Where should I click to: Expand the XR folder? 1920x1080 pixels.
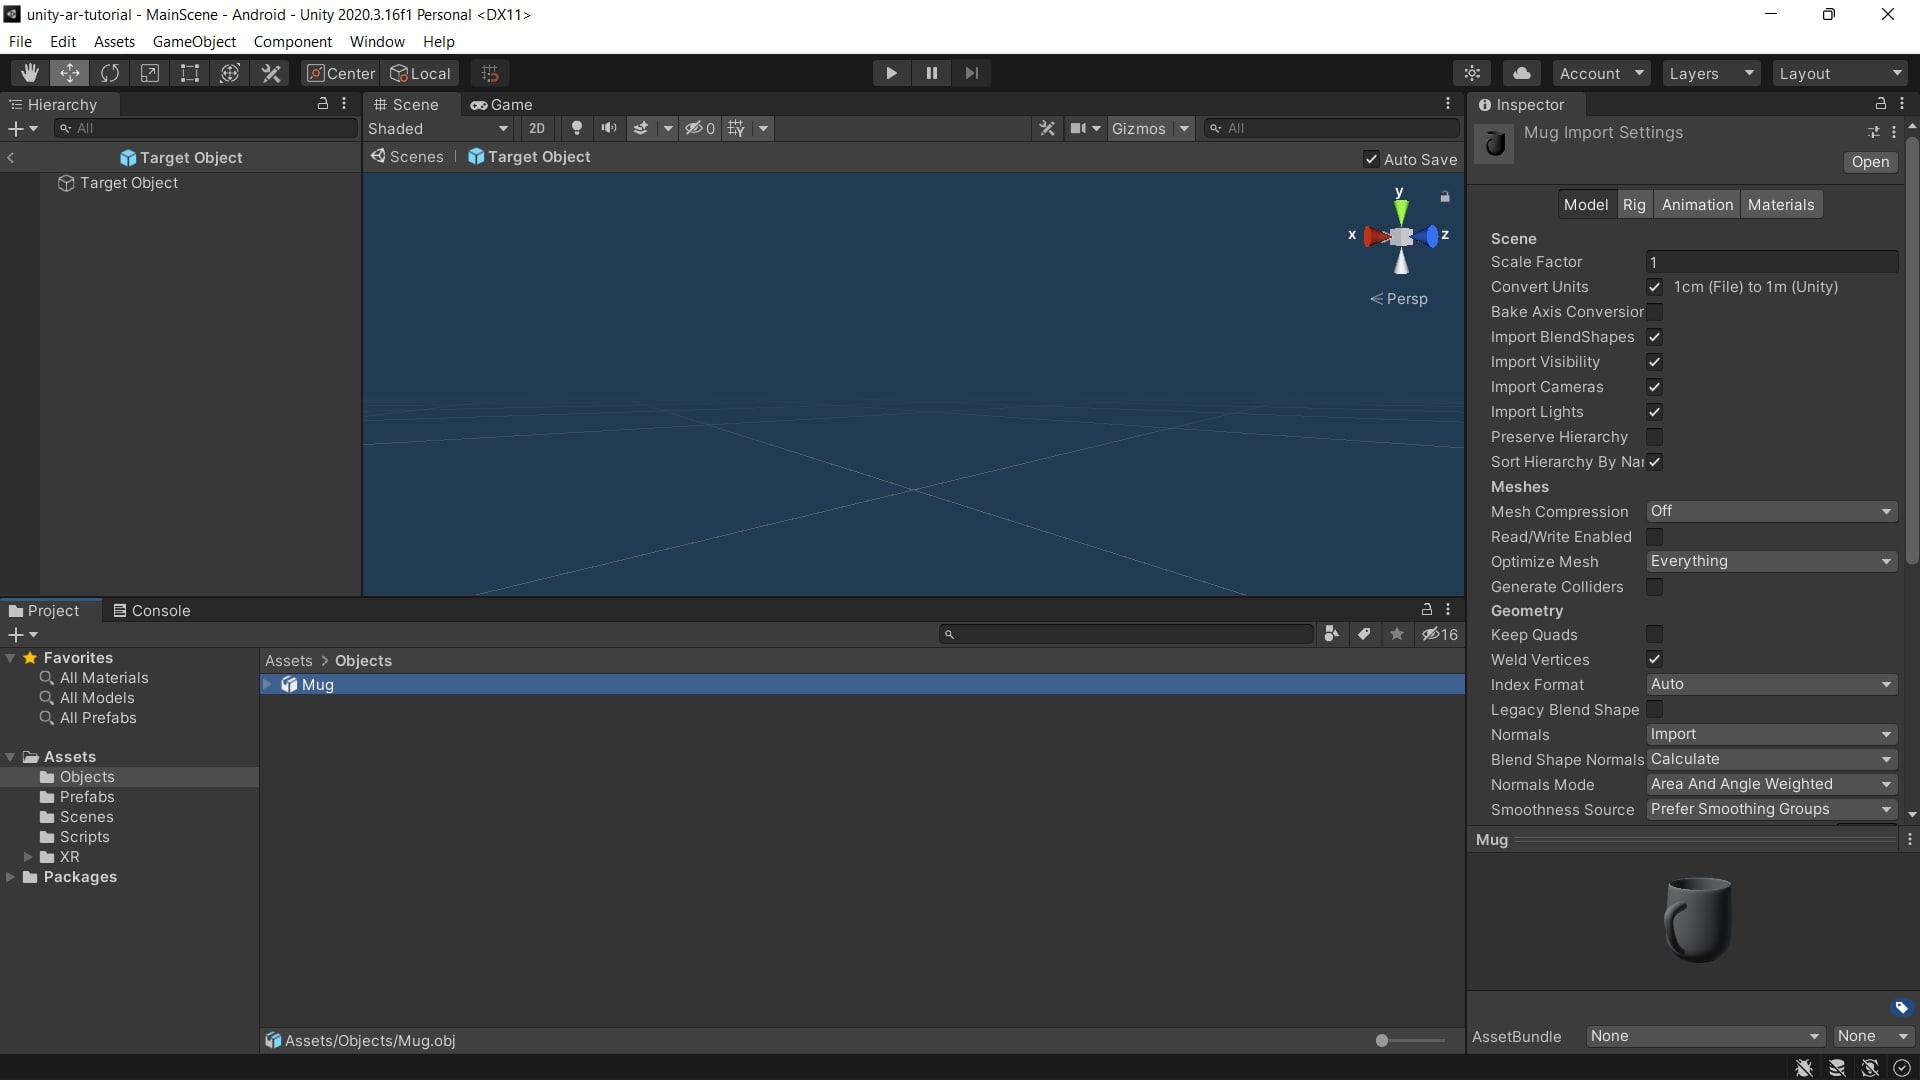click(28, 857)
